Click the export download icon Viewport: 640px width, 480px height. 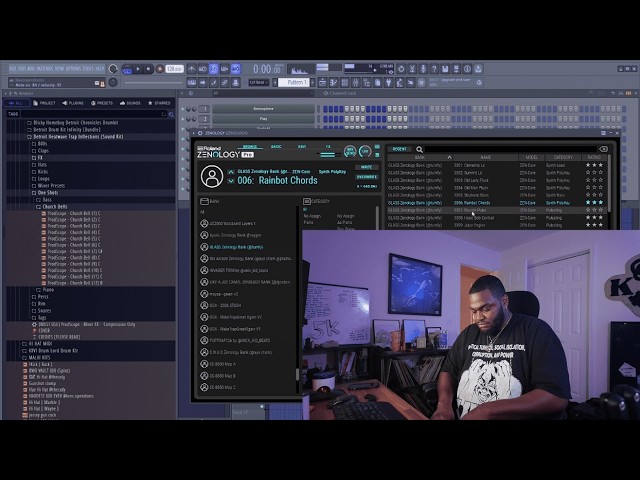[x=478, y=69]
